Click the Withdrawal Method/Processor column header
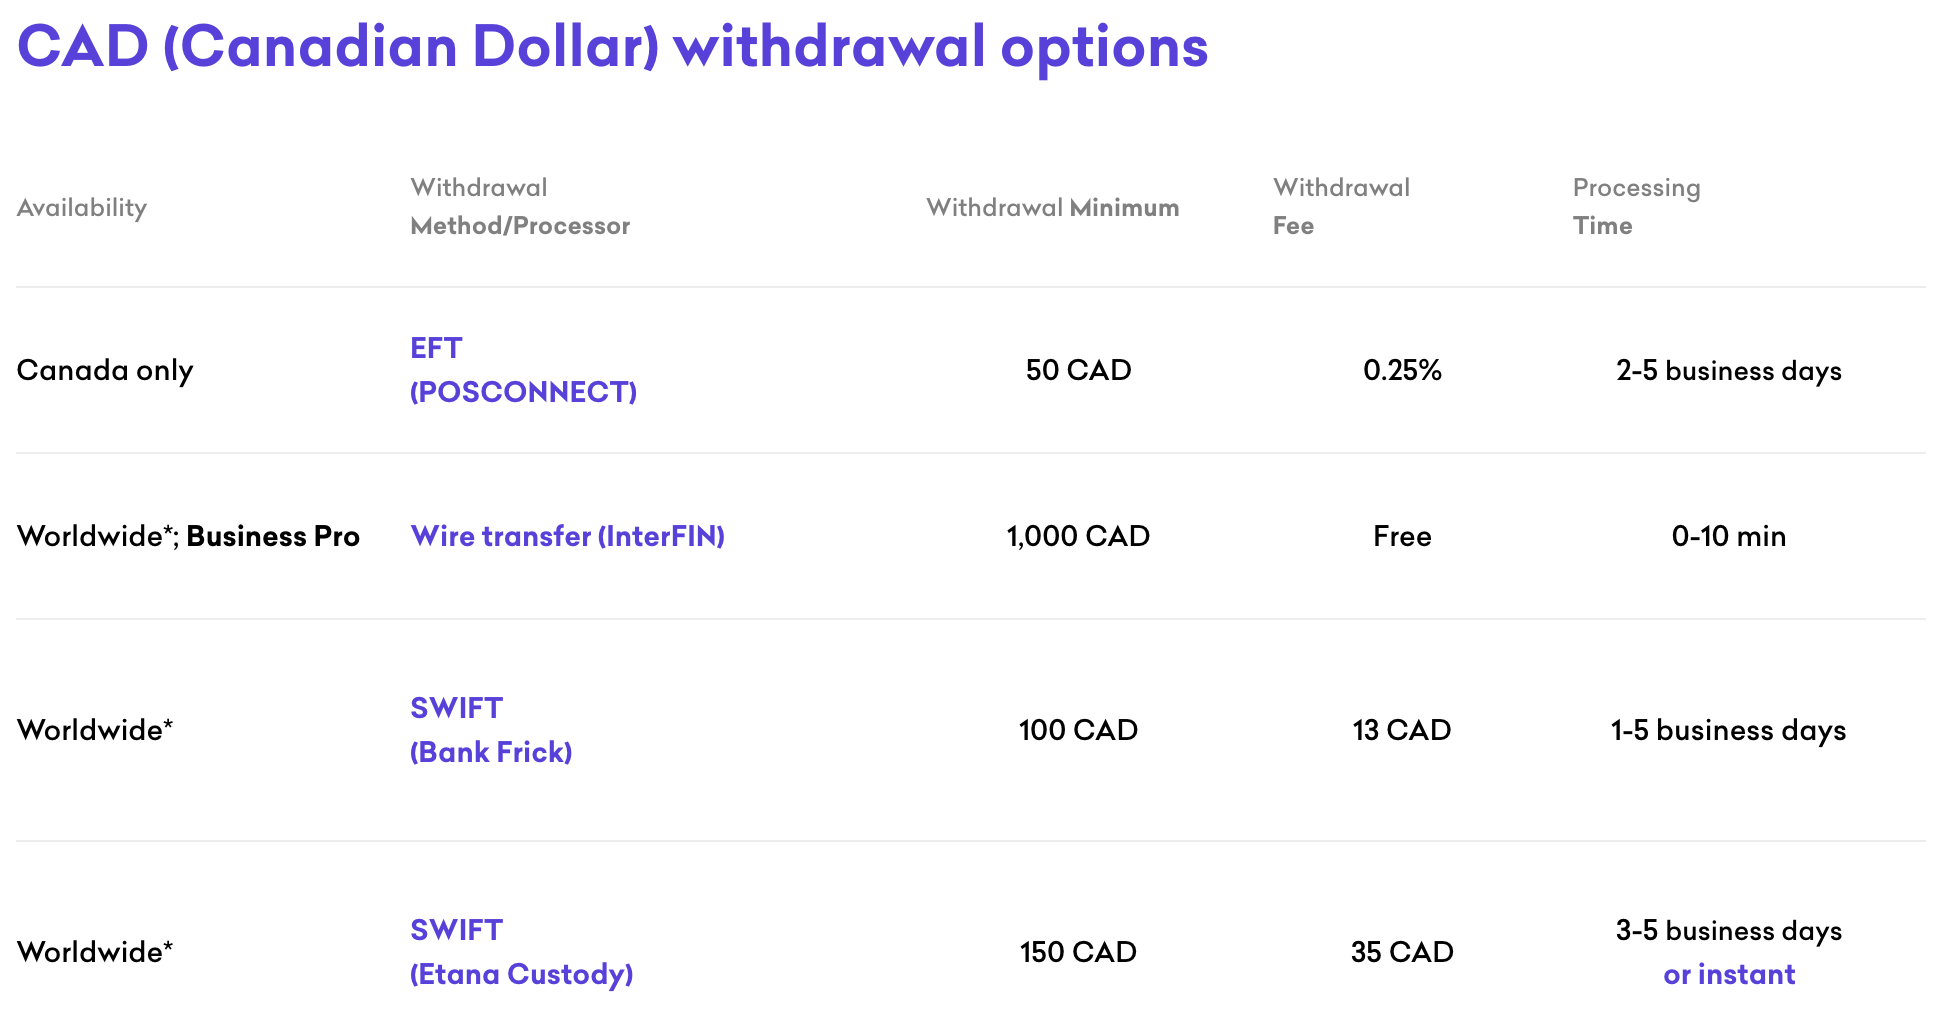1946x1036 pixels. click(x=520, y=207)
